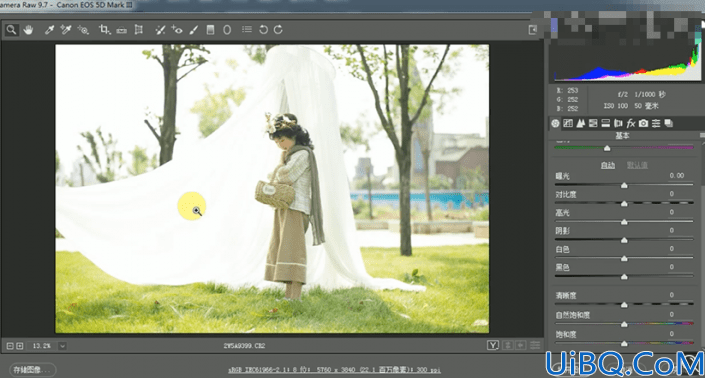Select the Color Sampler tool
The width and height of the screenshot is (705, 378).
click(x=66, y=30)
